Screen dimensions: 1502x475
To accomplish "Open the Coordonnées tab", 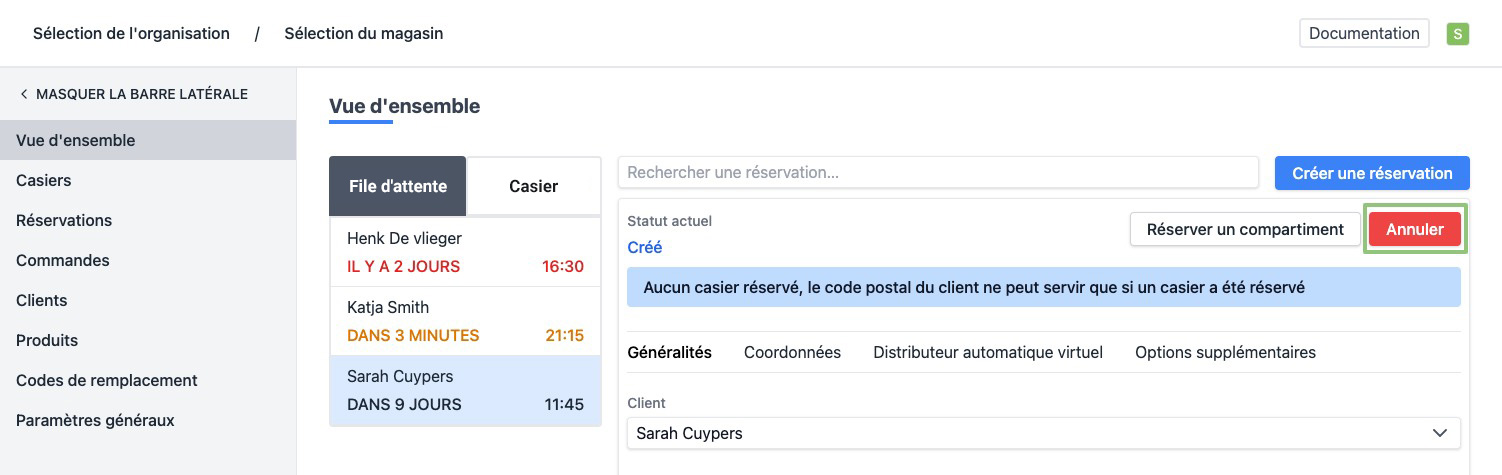I will [792, 352].
